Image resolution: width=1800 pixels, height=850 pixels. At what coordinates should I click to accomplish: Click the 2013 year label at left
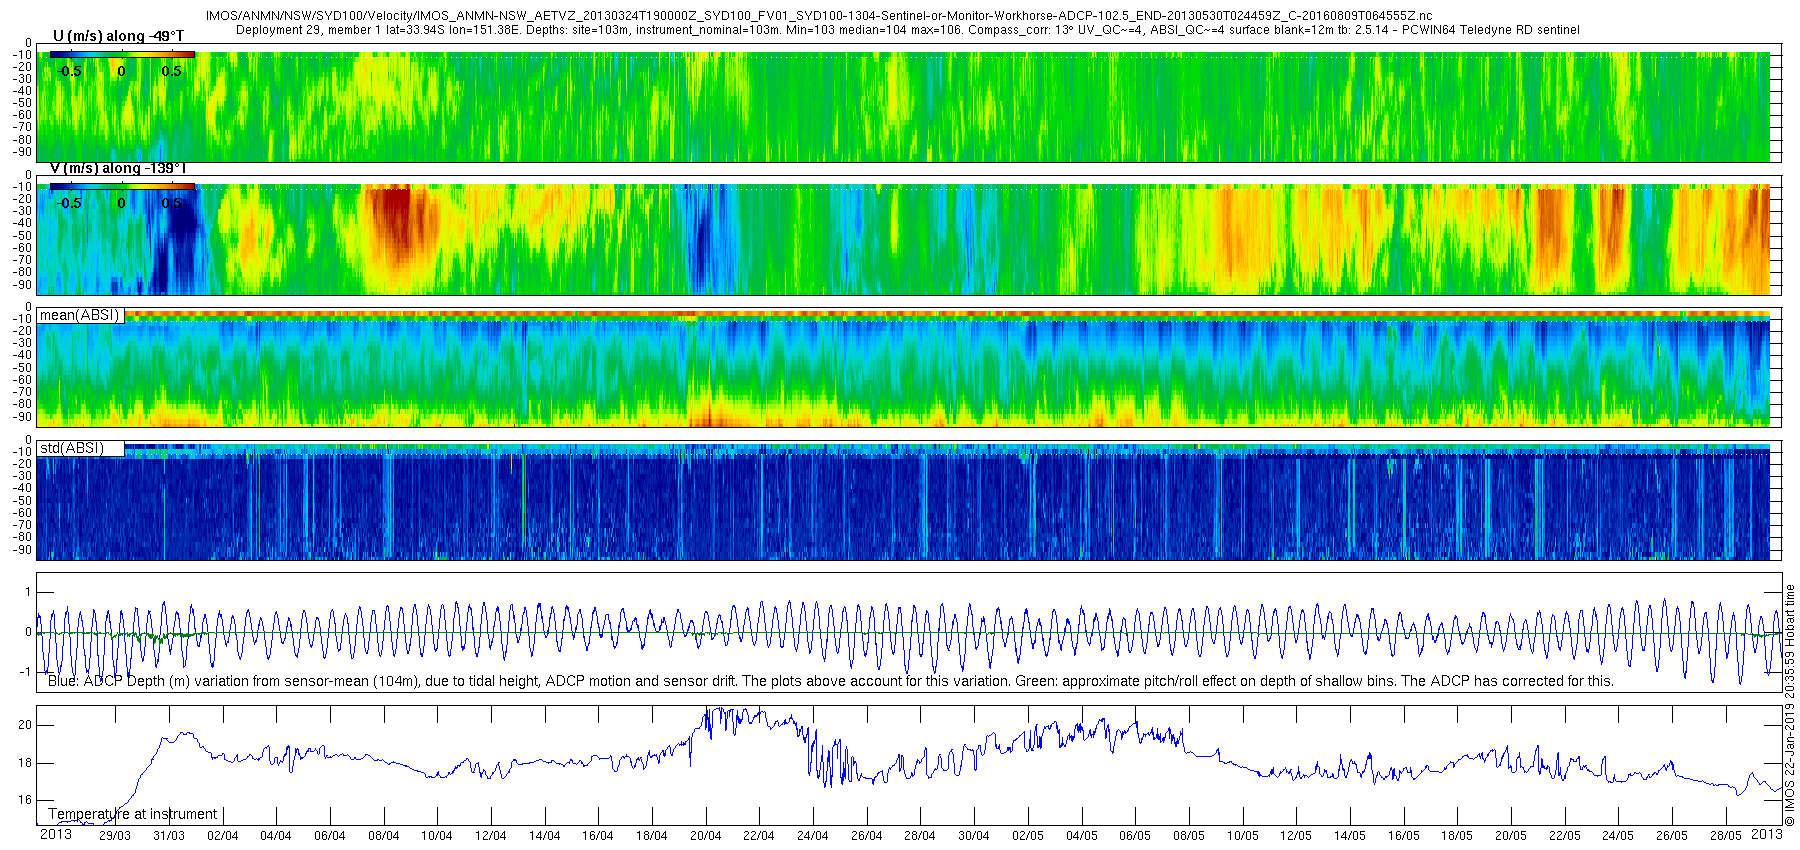tap(55, 834)
